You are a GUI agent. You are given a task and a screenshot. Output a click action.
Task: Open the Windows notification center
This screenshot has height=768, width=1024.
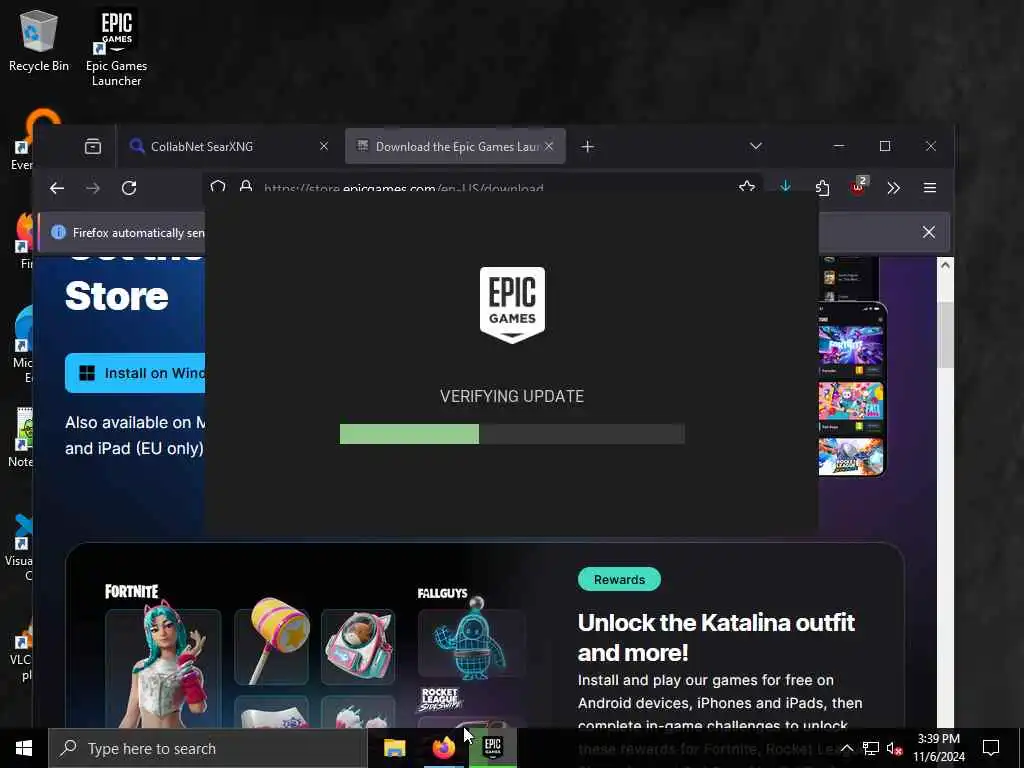991,748
